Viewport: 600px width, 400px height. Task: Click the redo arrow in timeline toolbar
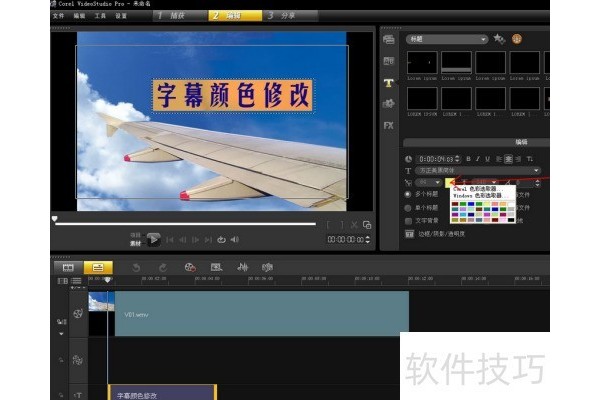[163, 268]
